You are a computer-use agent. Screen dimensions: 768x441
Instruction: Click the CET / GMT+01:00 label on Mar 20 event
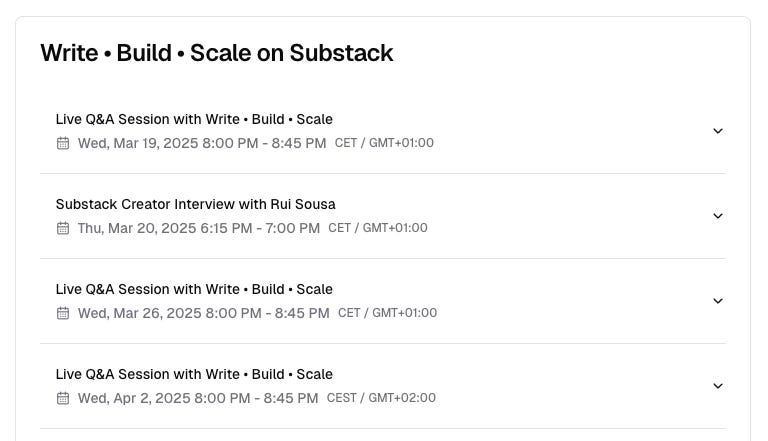(378, 228)
